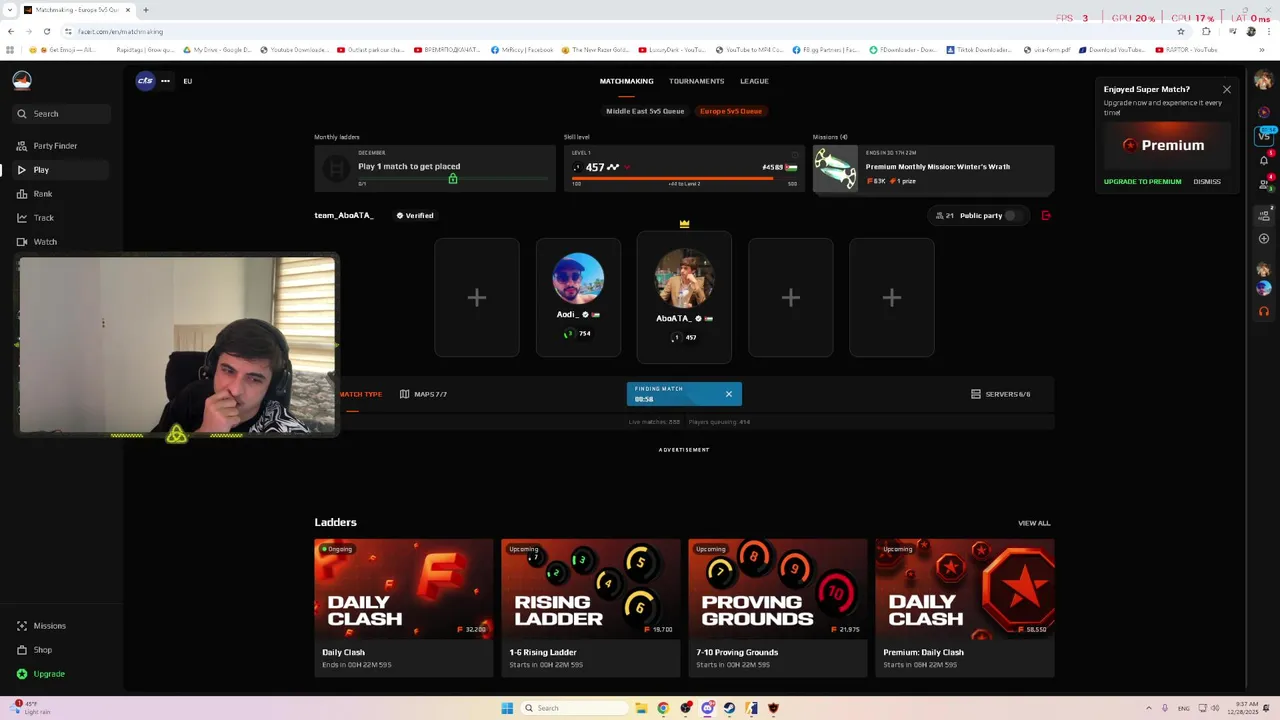
Task: Close the Enjoyed Super Match popup
Action: (x=1227, y=90)
